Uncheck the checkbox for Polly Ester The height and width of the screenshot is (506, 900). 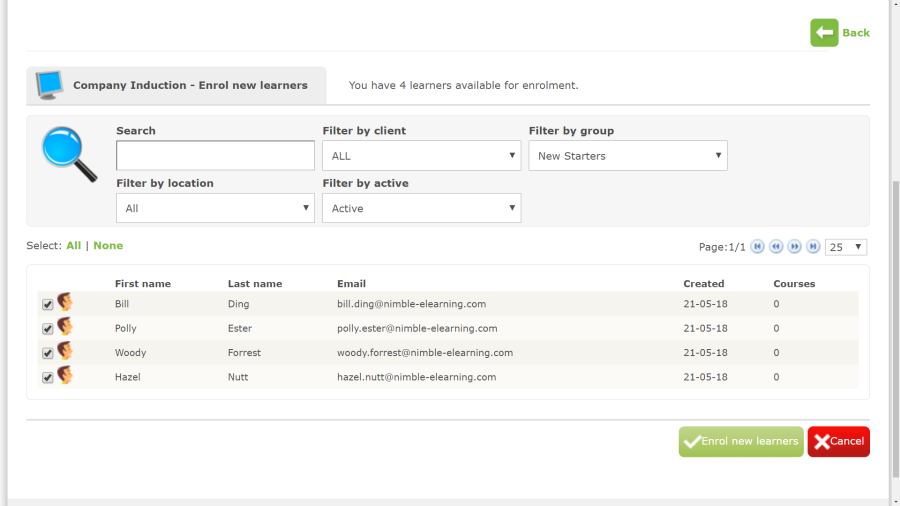(47, 329)
